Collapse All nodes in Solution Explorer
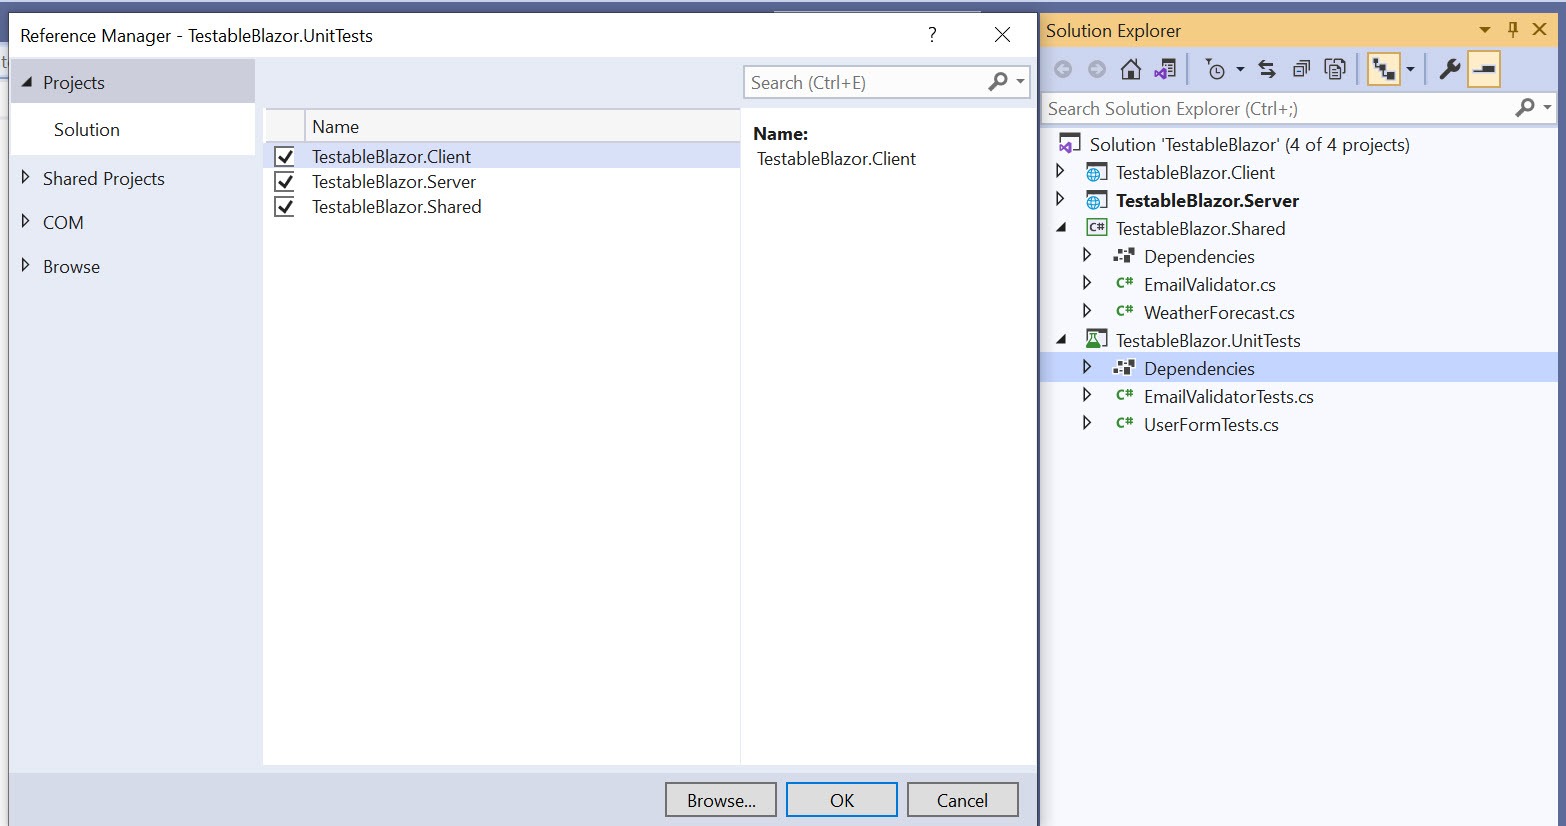The width and height of the screenshot is (1566, 826). [x=1301, y=69]
